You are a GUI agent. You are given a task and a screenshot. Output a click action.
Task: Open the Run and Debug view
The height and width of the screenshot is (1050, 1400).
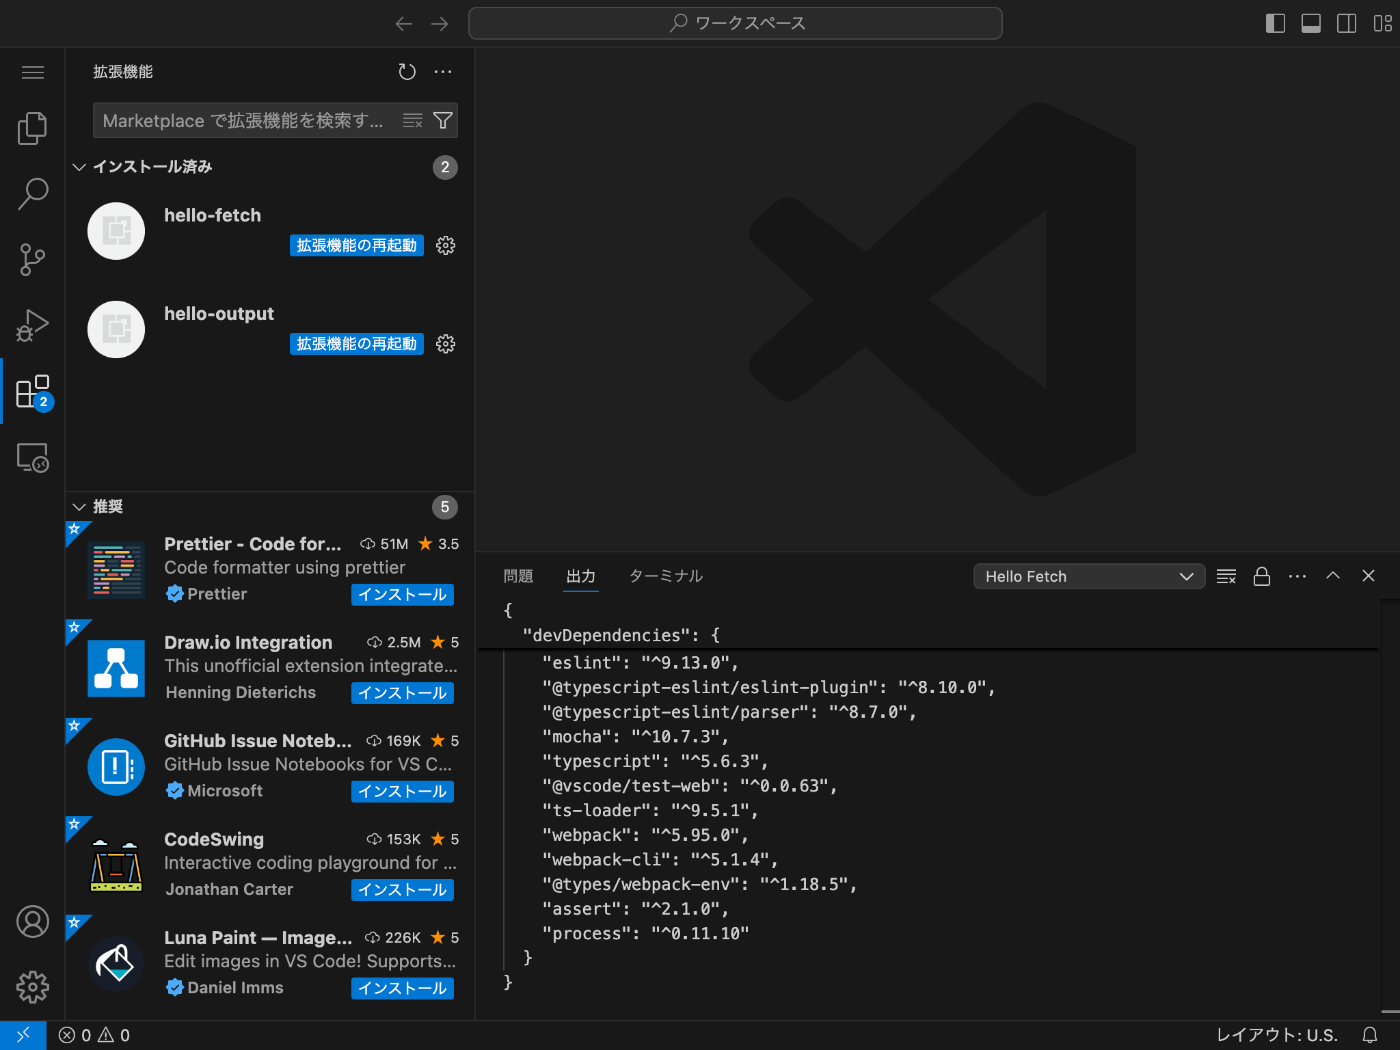tap(33, 325)
